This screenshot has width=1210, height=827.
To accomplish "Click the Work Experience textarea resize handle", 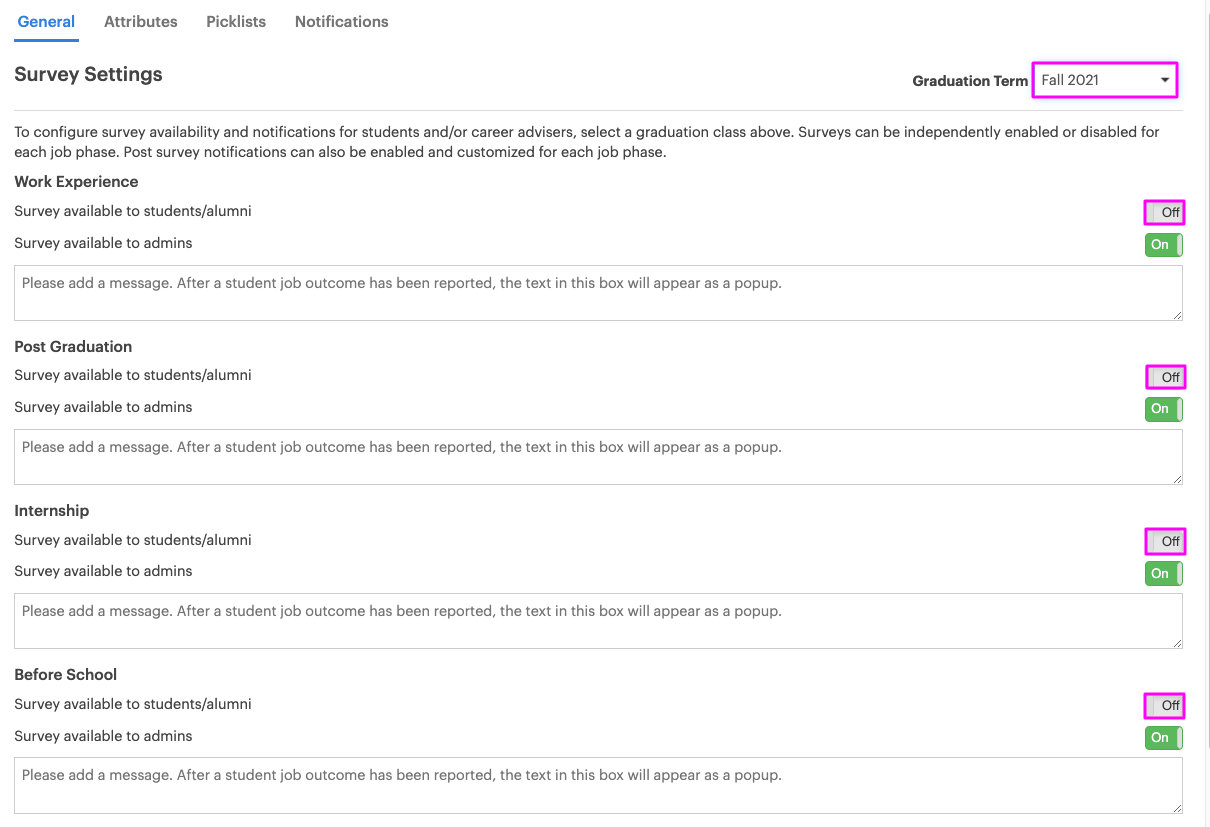I will coord(1176,314).
